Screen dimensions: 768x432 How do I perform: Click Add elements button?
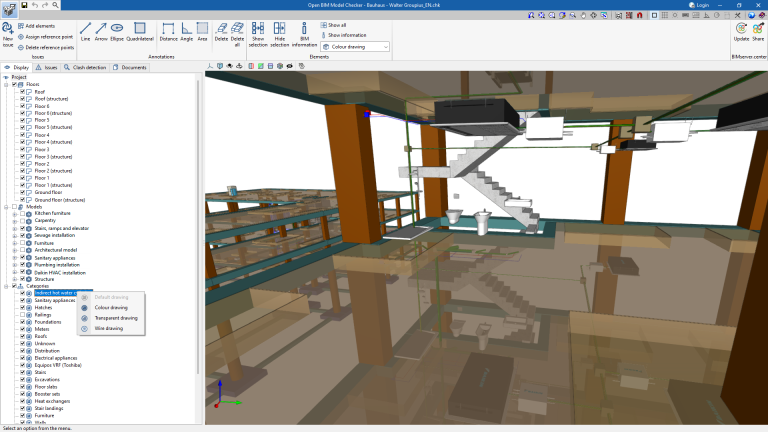pos(36,26)
